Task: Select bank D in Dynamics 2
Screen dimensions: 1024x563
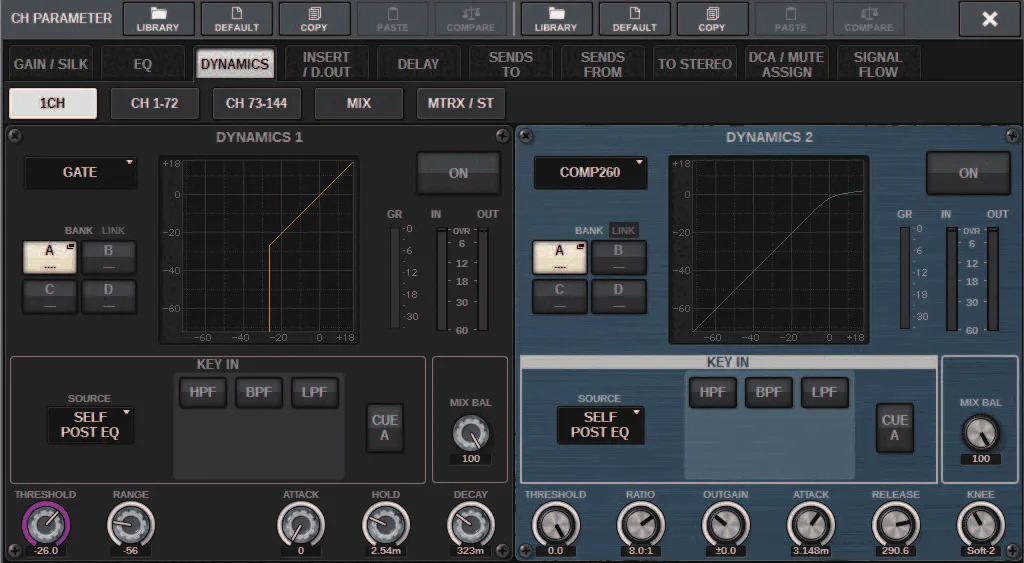Action: point(618,296)
